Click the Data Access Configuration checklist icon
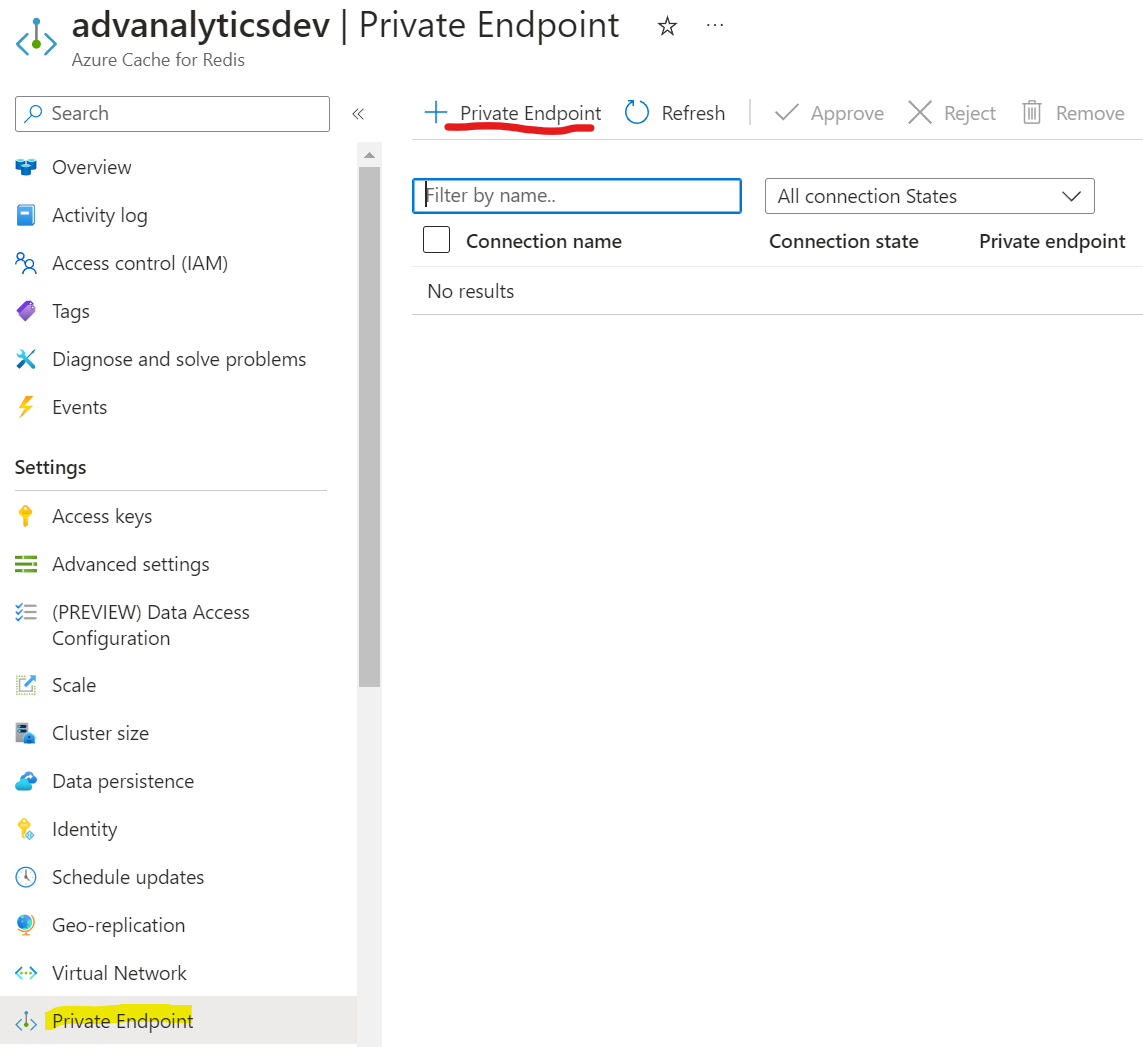Screen dimensions: 1143x1047 click(x=26, y=612)
